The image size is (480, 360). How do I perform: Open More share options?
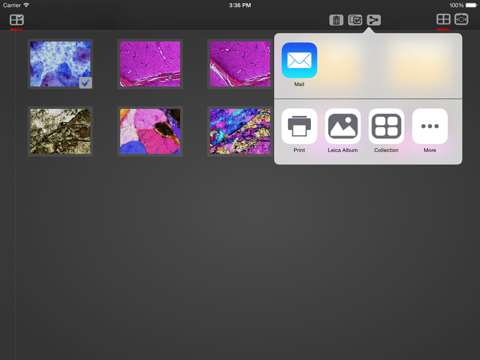click(x=430, y=126)
